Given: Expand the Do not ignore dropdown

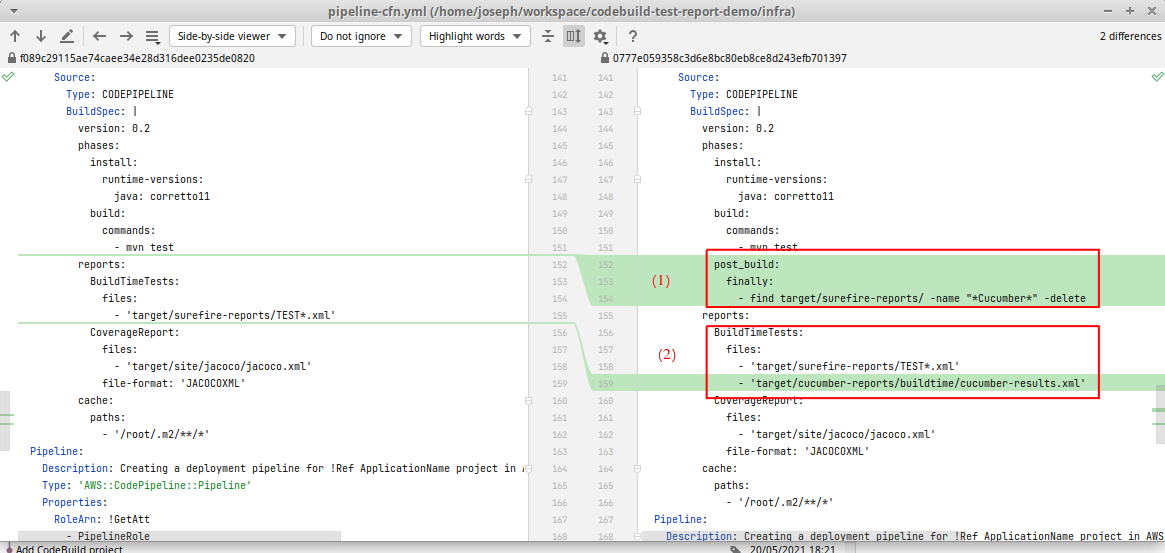Looking at the screenshot, I should coord(361,36).
